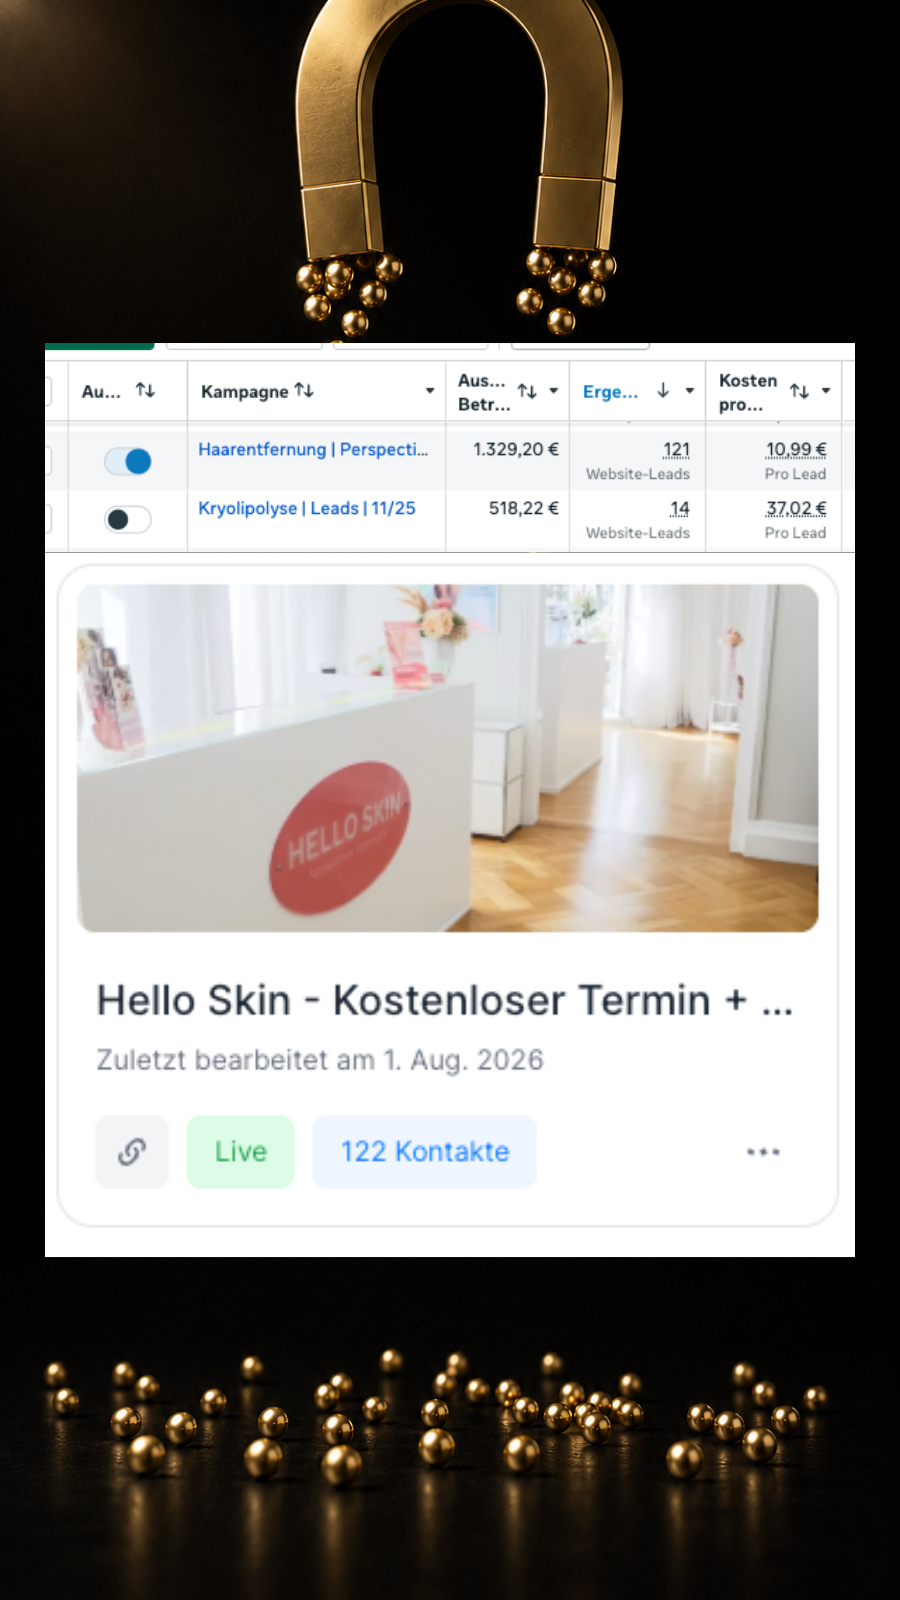Toggle off the Haarentfernung campaign switch
Viewport: 900px width, 1600px height.
click(128, 461)
